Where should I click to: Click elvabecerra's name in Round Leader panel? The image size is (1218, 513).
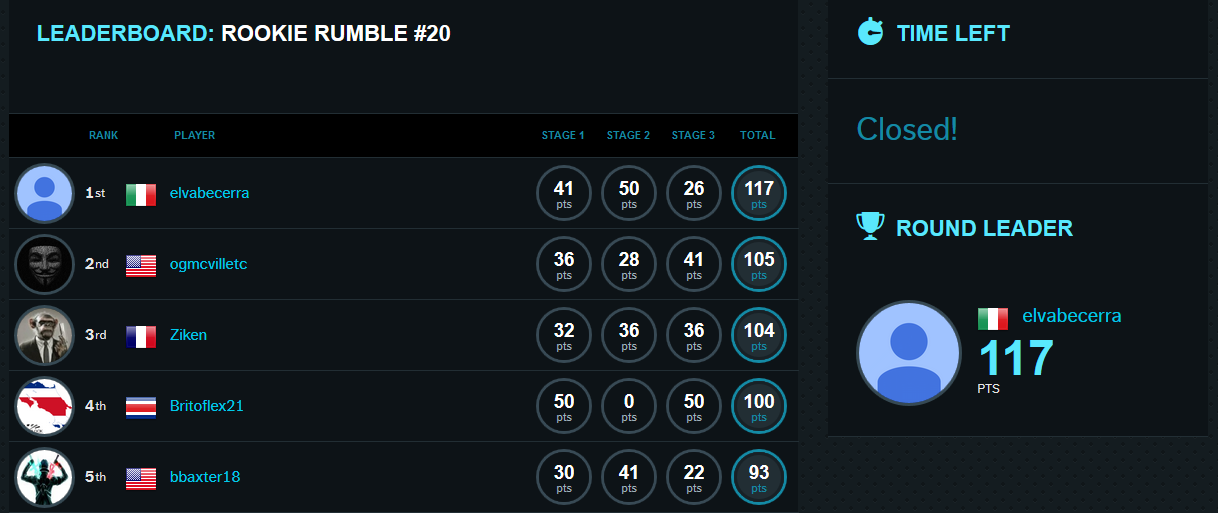(x=1071, y=316)
